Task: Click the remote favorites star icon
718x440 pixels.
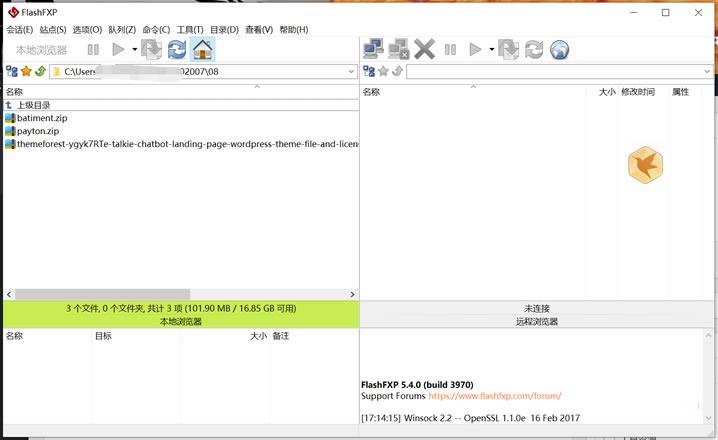Action: point(383,71)
